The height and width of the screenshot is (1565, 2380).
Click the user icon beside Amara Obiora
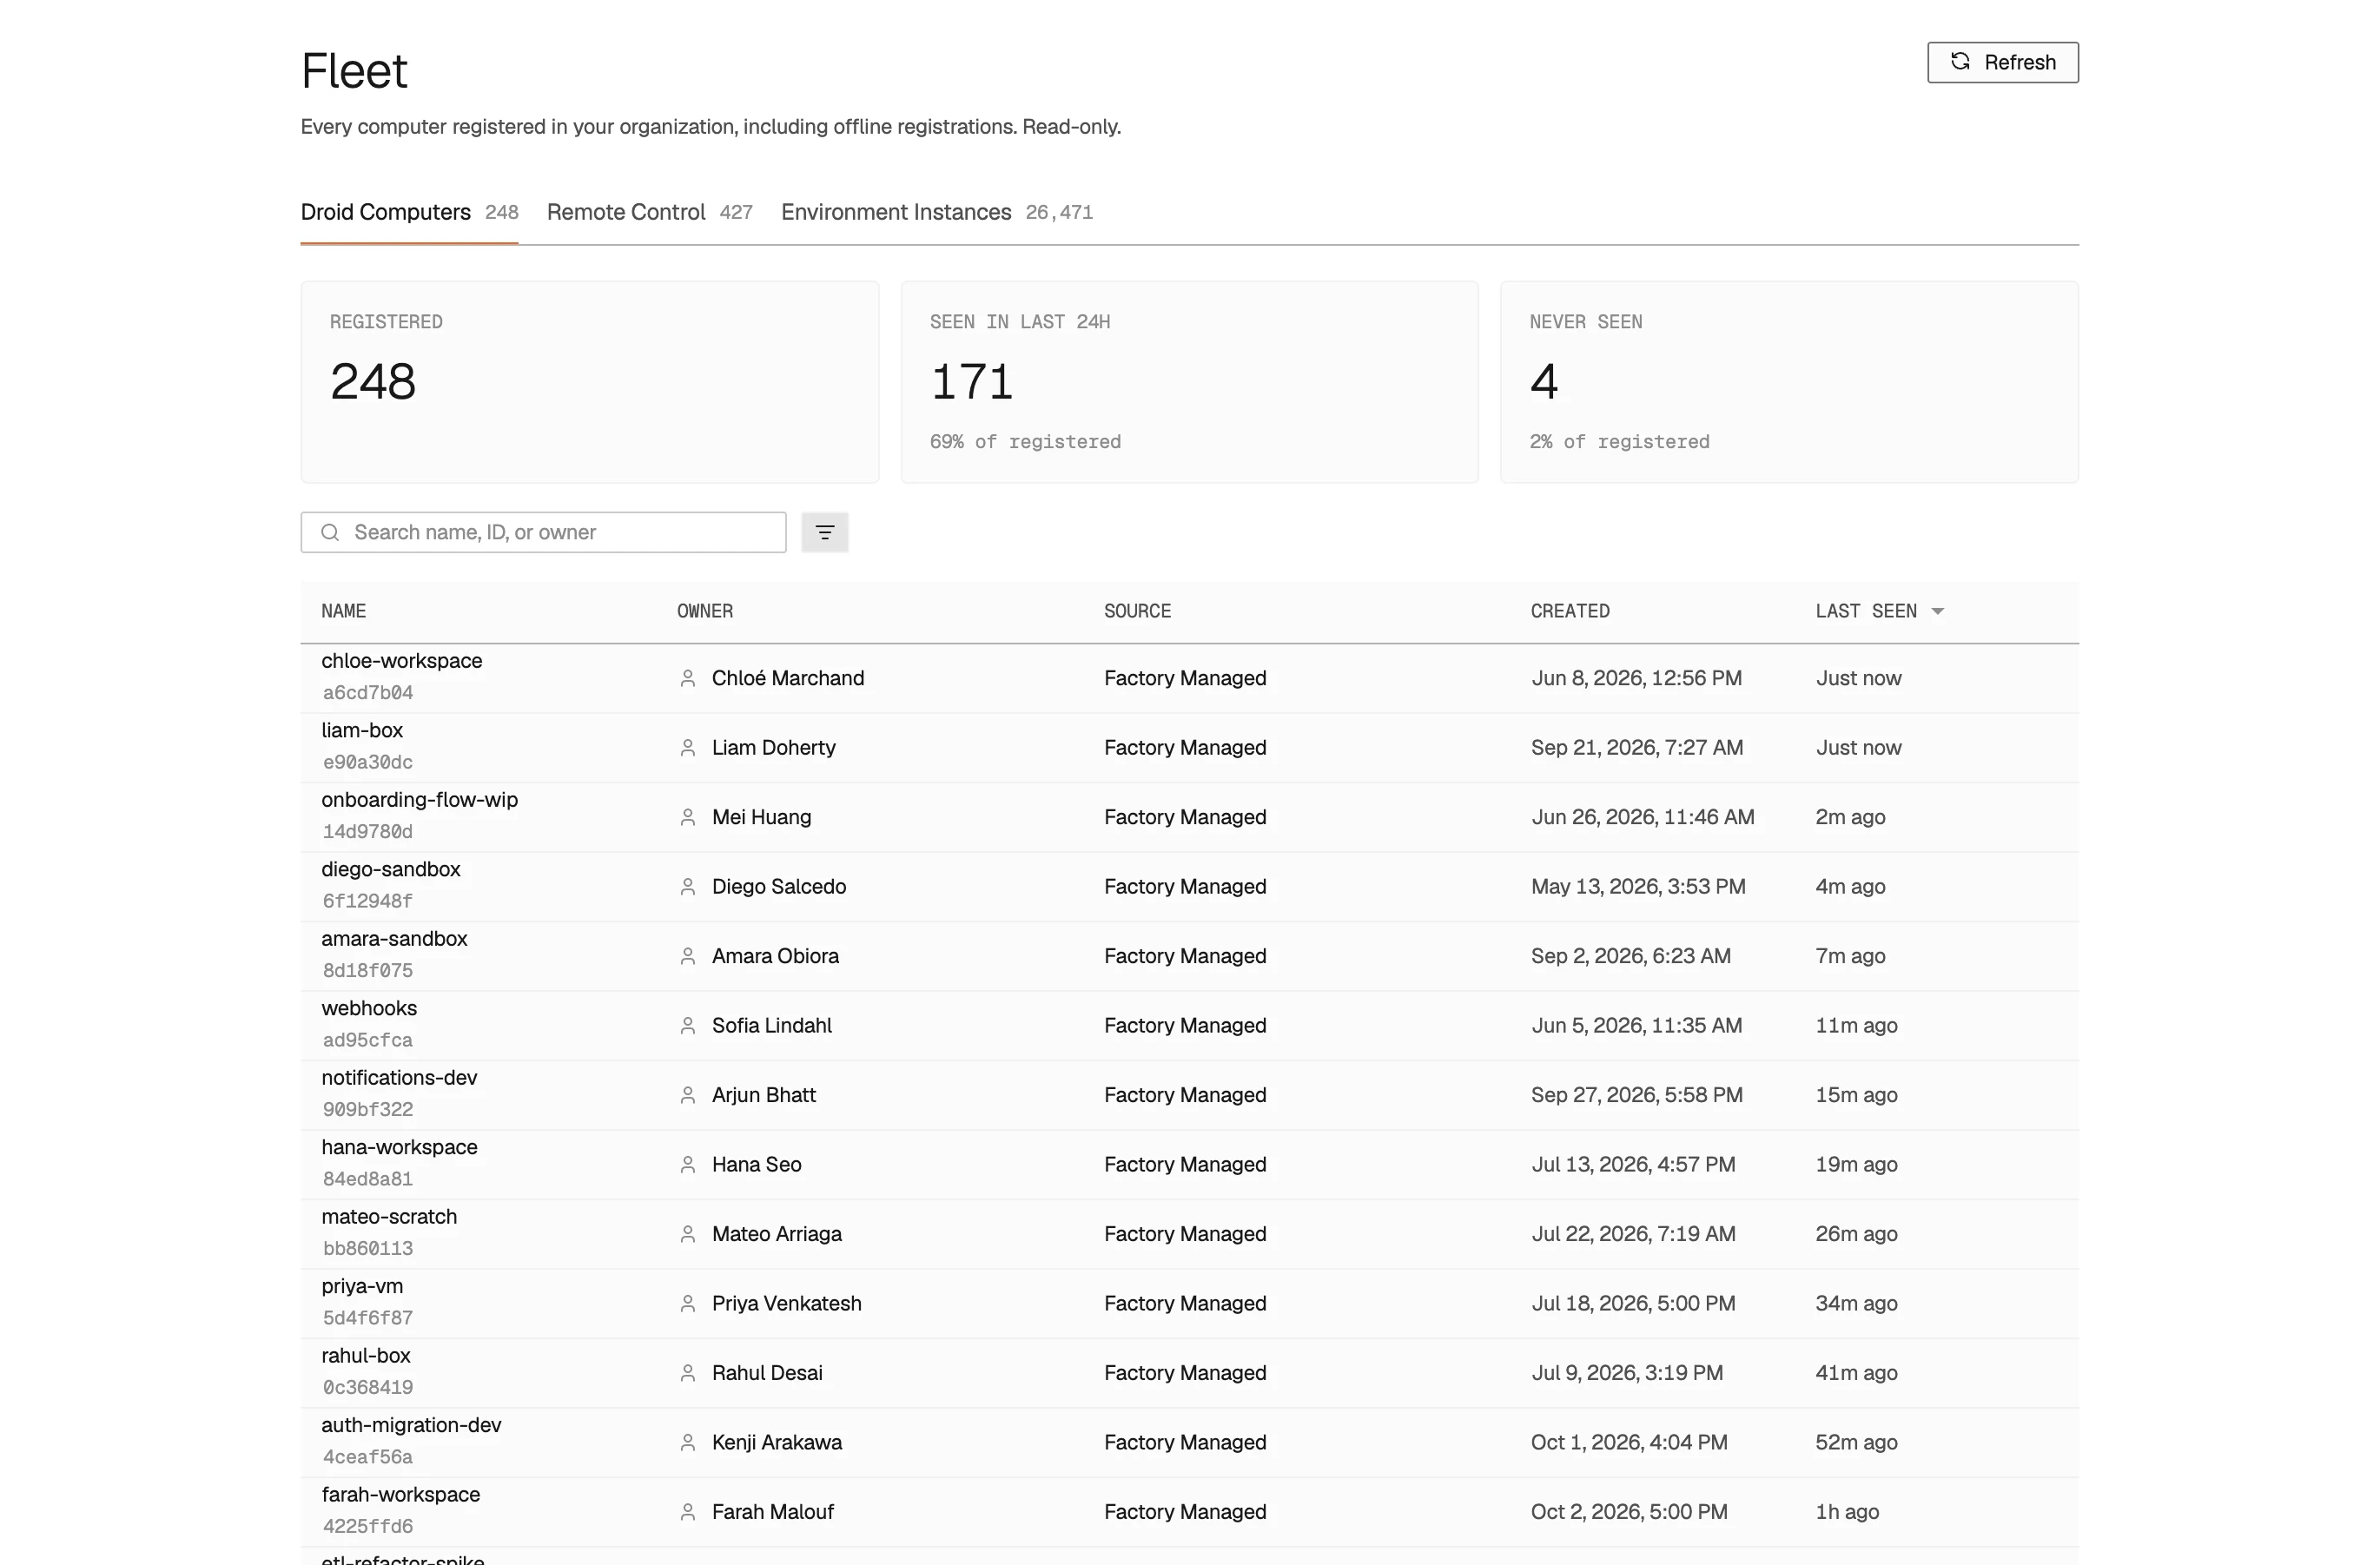pos(687,956)
